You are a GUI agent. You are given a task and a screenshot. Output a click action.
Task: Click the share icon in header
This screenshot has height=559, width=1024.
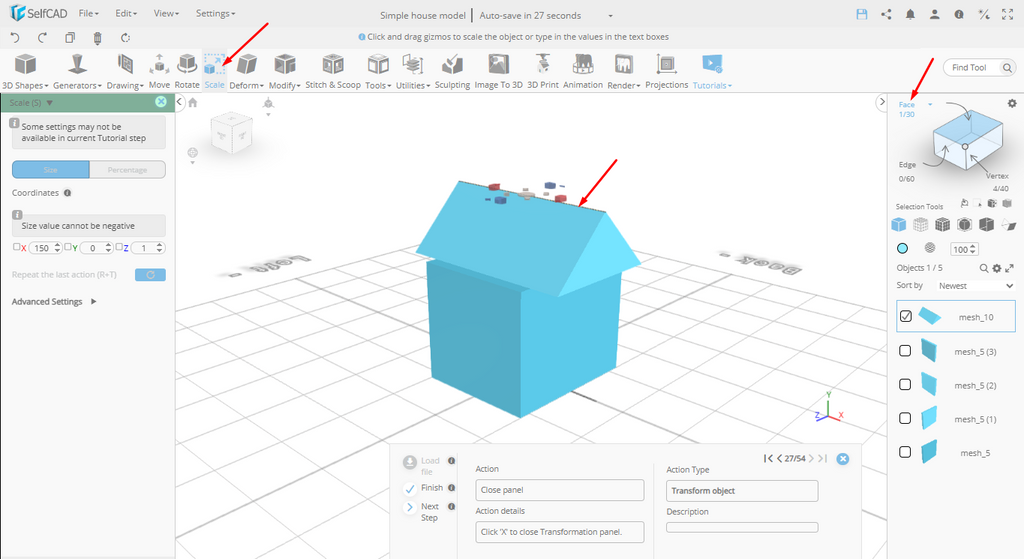(x=886, y=14)
